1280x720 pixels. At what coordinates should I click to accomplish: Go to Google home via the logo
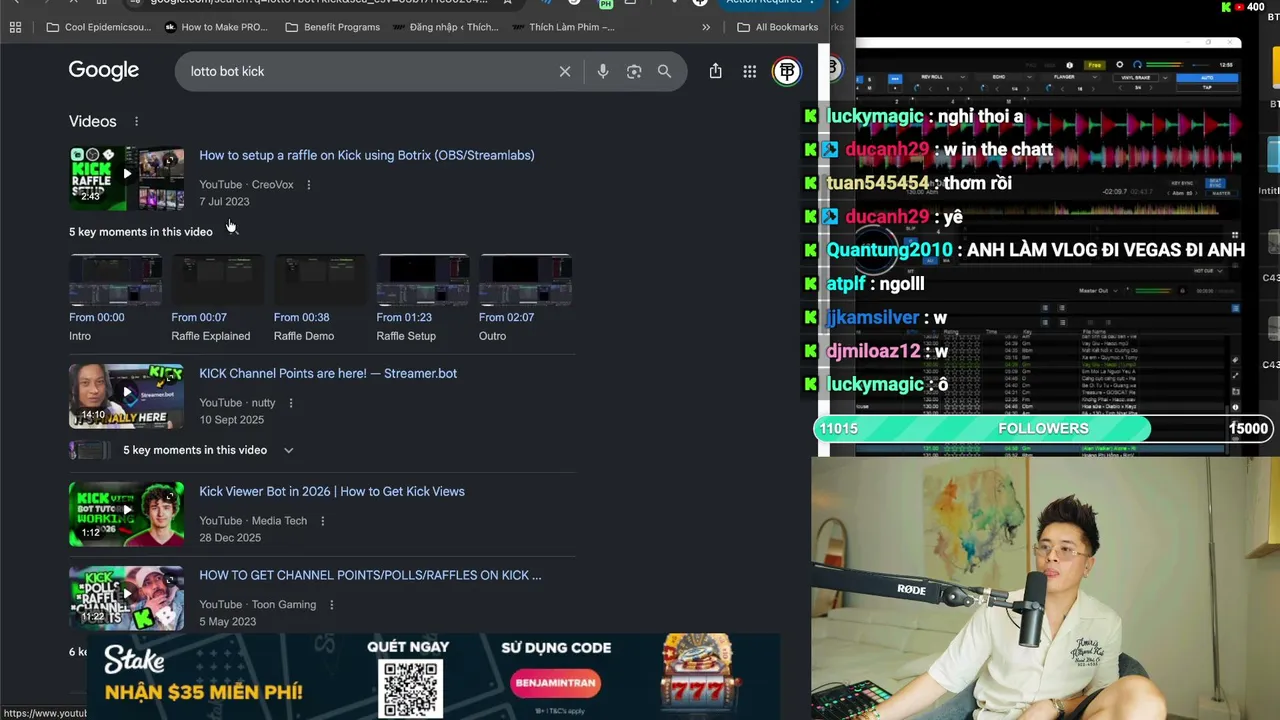104,70
